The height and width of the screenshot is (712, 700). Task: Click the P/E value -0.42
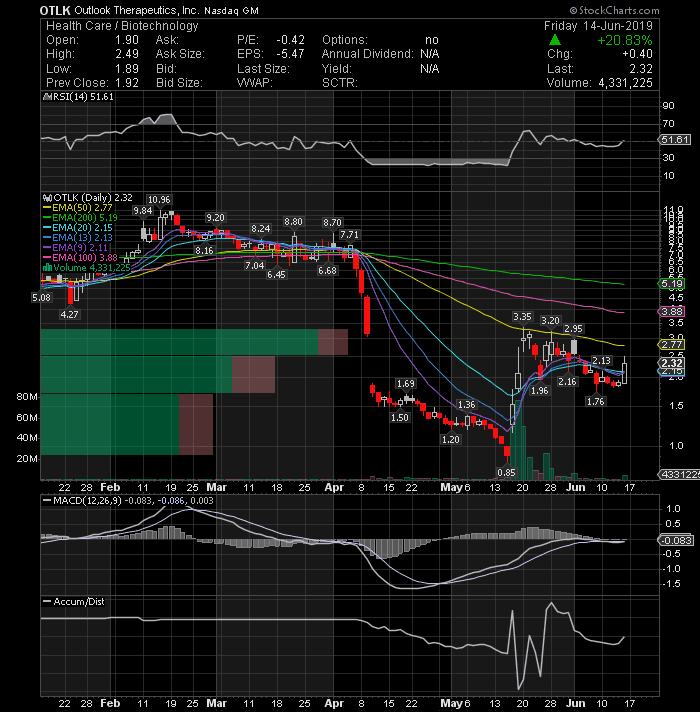pyautogui.click(x=291, y=40)
